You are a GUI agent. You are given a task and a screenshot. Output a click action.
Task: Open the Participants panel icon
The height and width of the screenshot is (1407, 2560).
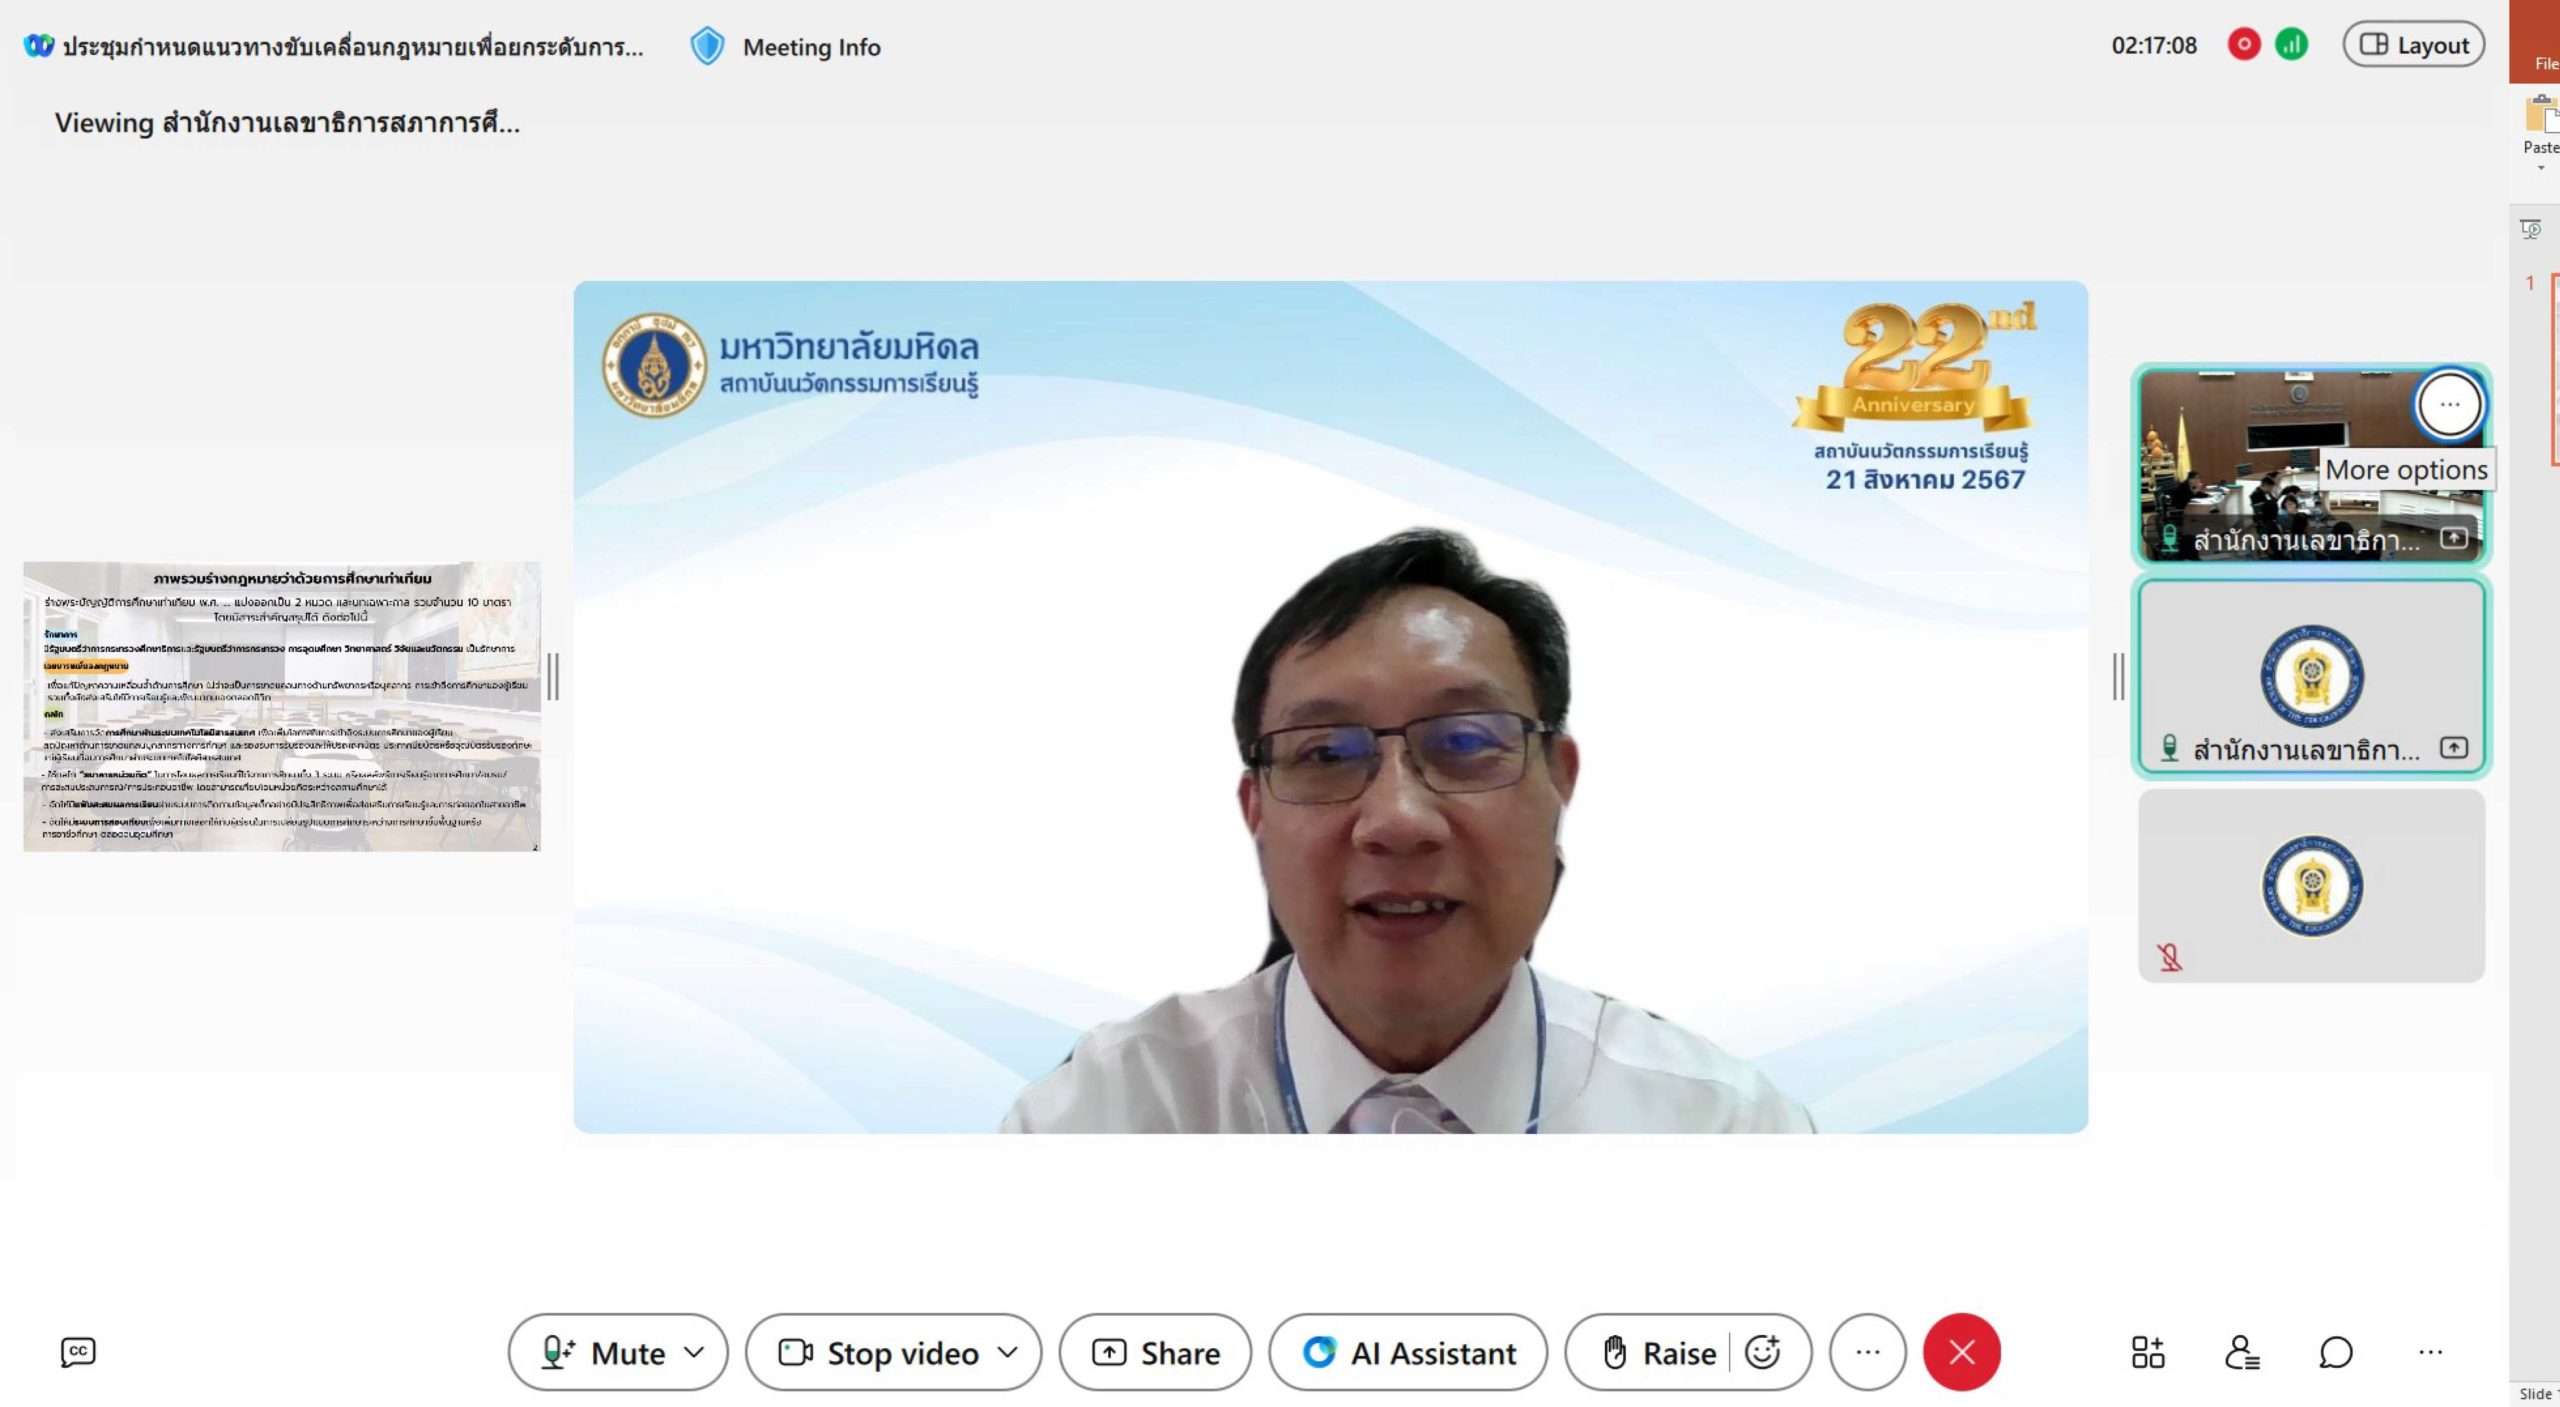(2241, 1352)
